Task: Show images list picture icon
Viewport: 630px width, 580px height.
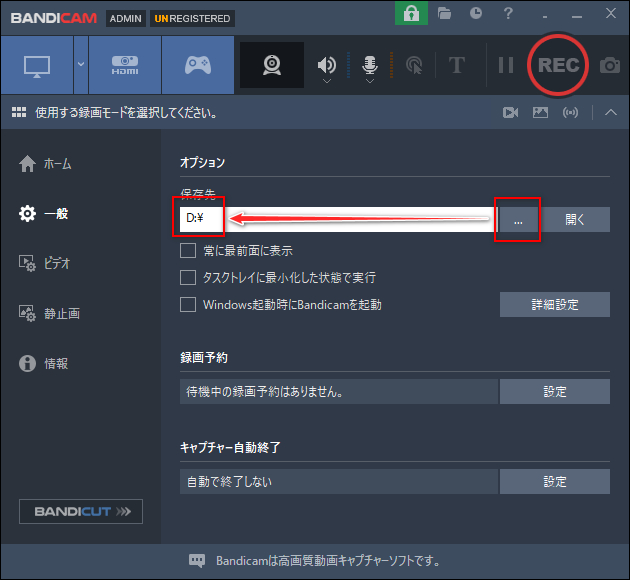Action: pos(540,112)
